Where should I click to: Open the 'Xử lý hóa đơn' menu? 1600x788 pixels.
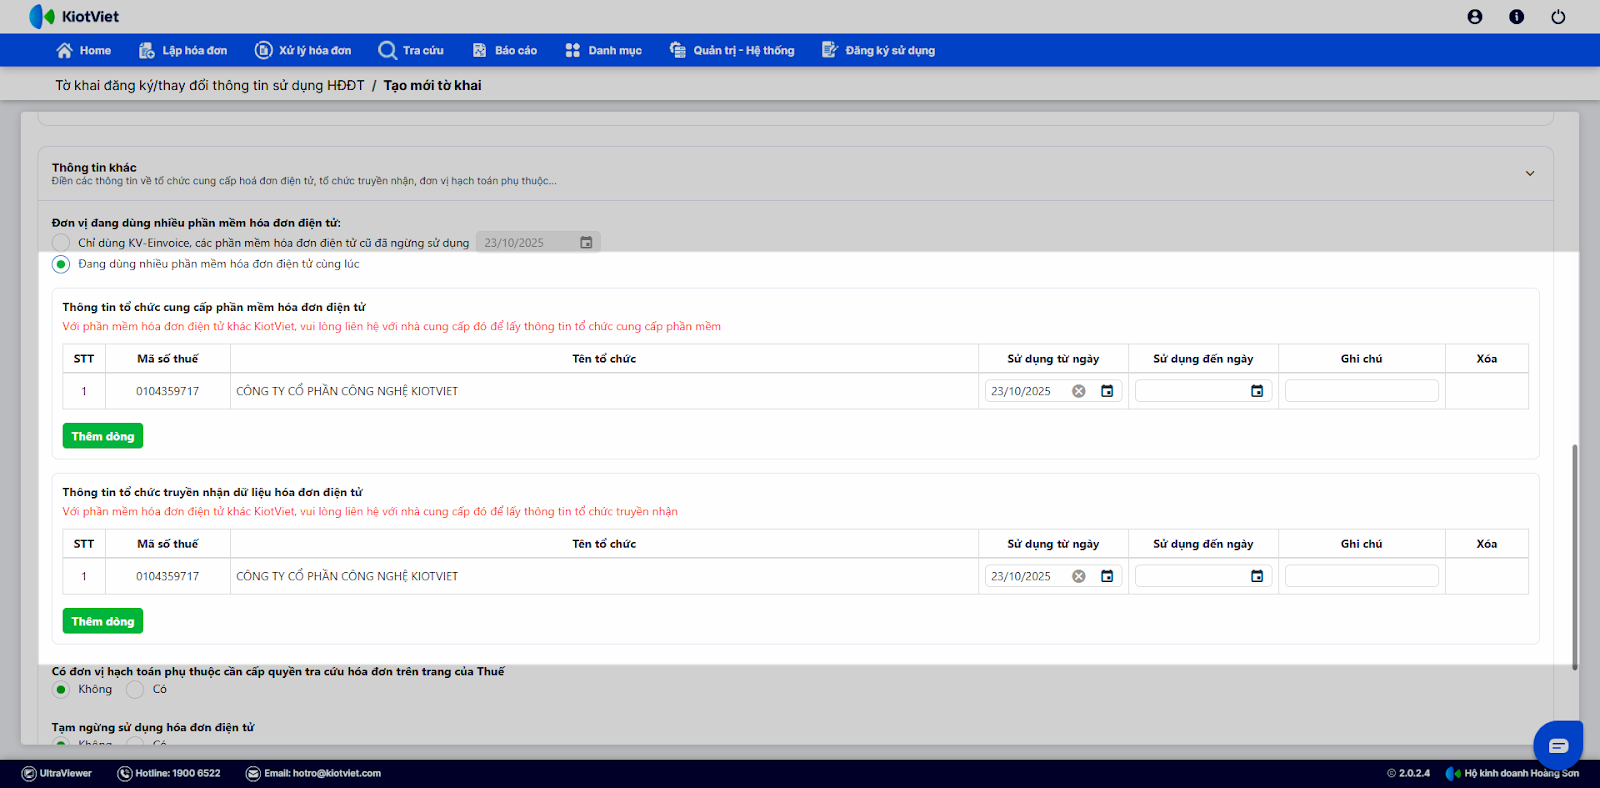point(303,50)
